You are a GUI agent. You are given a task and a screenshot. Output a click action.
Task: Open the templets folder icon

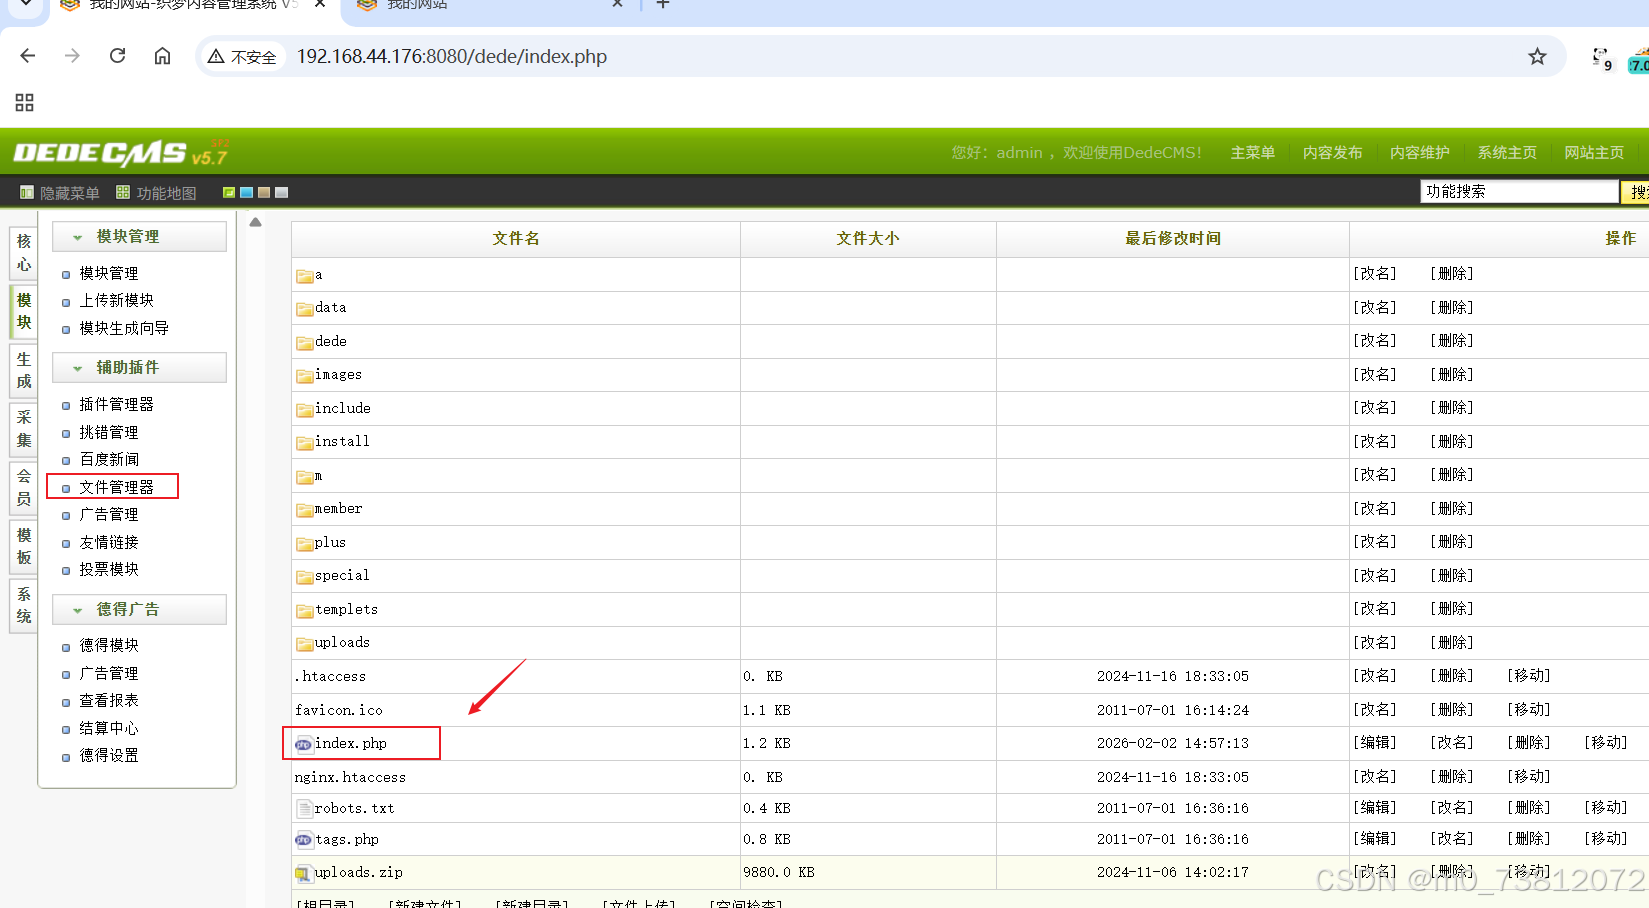click(x=304, y=611)
